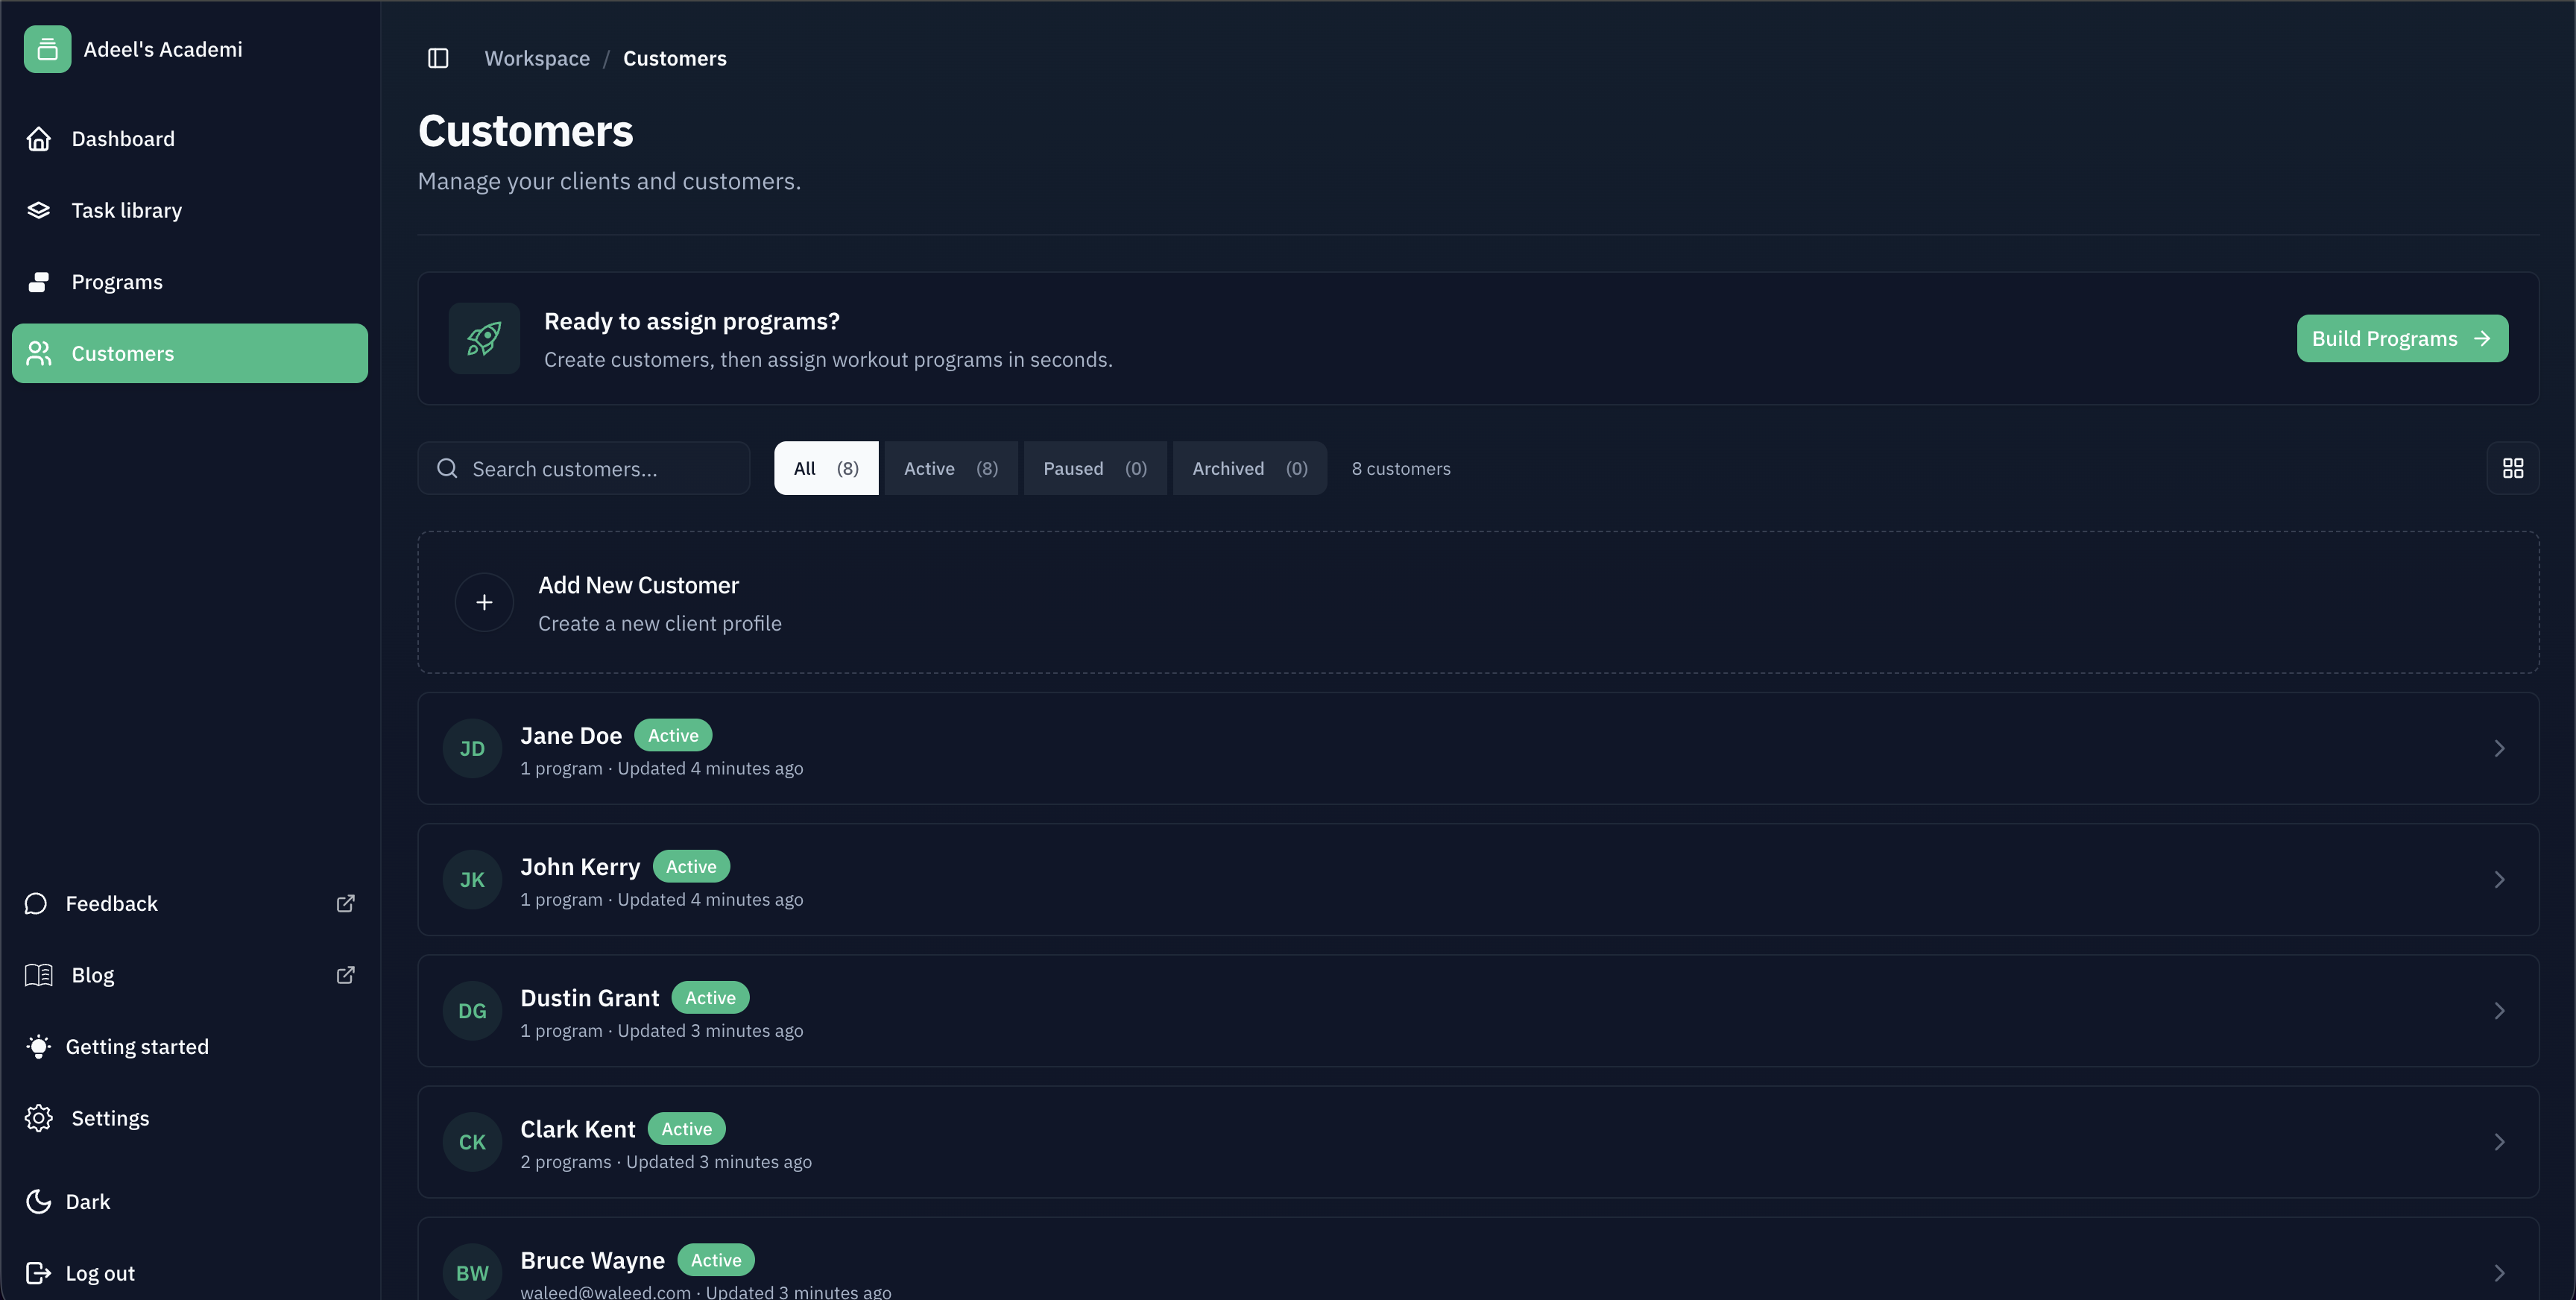Open the Dashboard from the sidebar

122,138
